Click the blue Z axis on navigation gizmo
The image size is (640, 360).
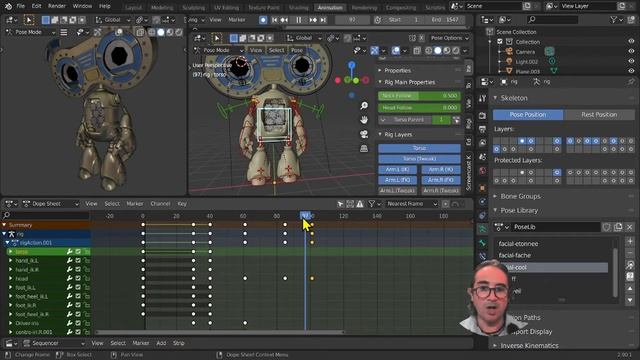pyautogui.click(x=351, y=65)
